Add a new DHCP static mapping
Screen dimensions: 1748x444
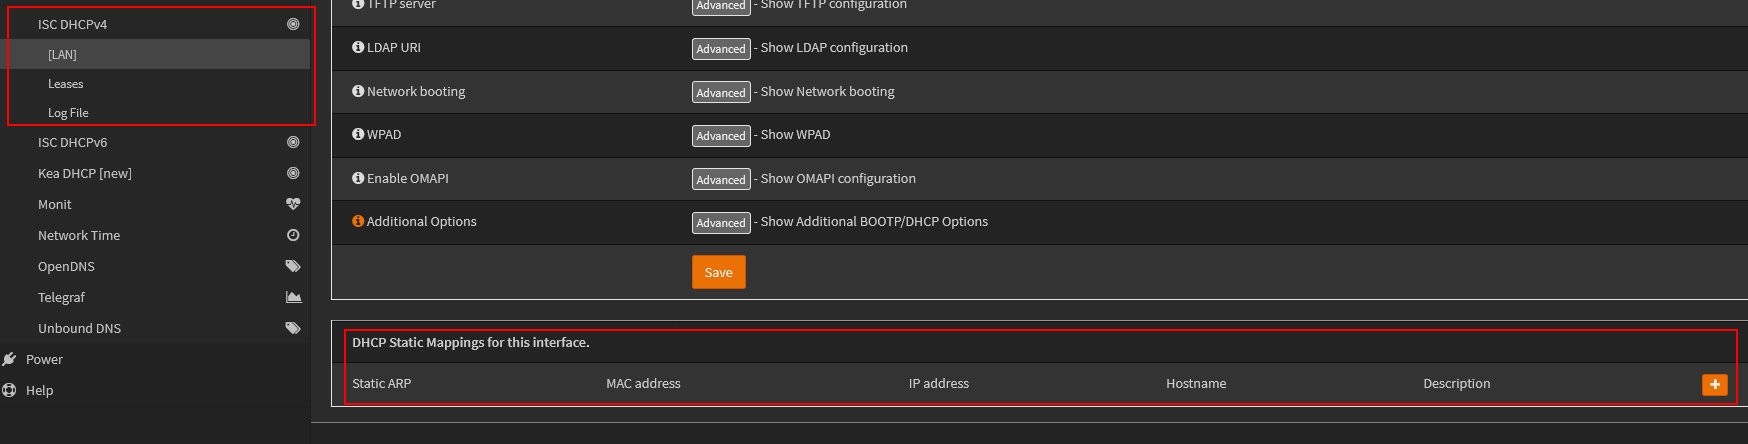[x=1714, y=385]
